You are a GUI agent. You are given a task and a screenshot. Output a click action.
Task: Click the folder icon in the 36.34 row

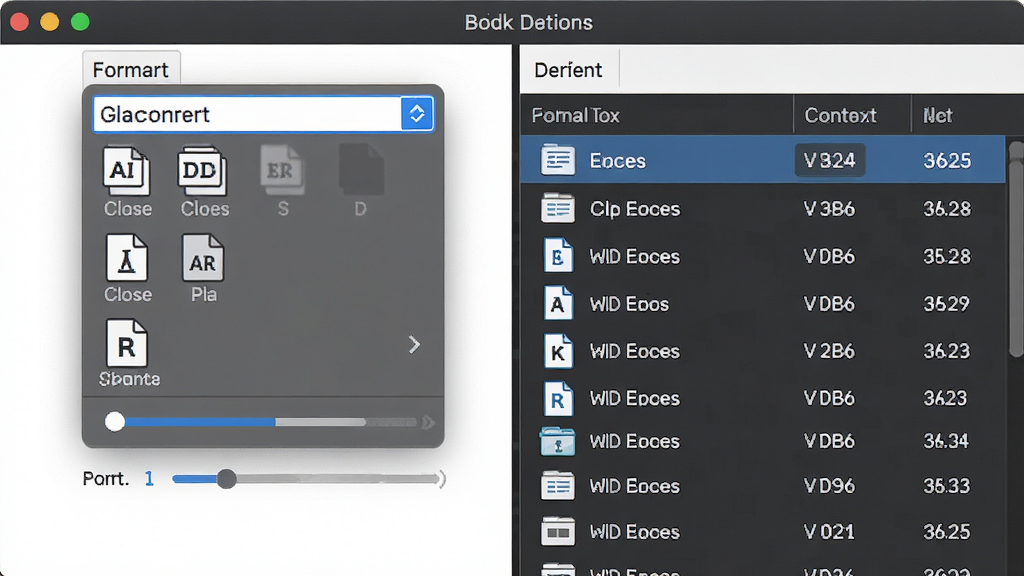tap(558, 441)
